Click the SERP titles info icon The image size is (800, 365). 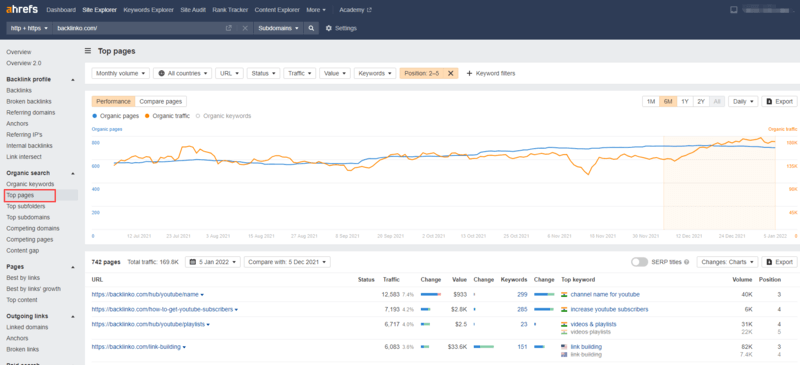point(686,262)
